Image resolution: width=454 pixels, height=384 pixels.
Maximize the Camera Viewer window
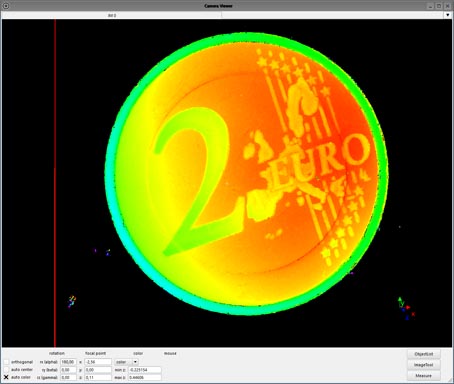pyautogui.click(x=439, y=6)
